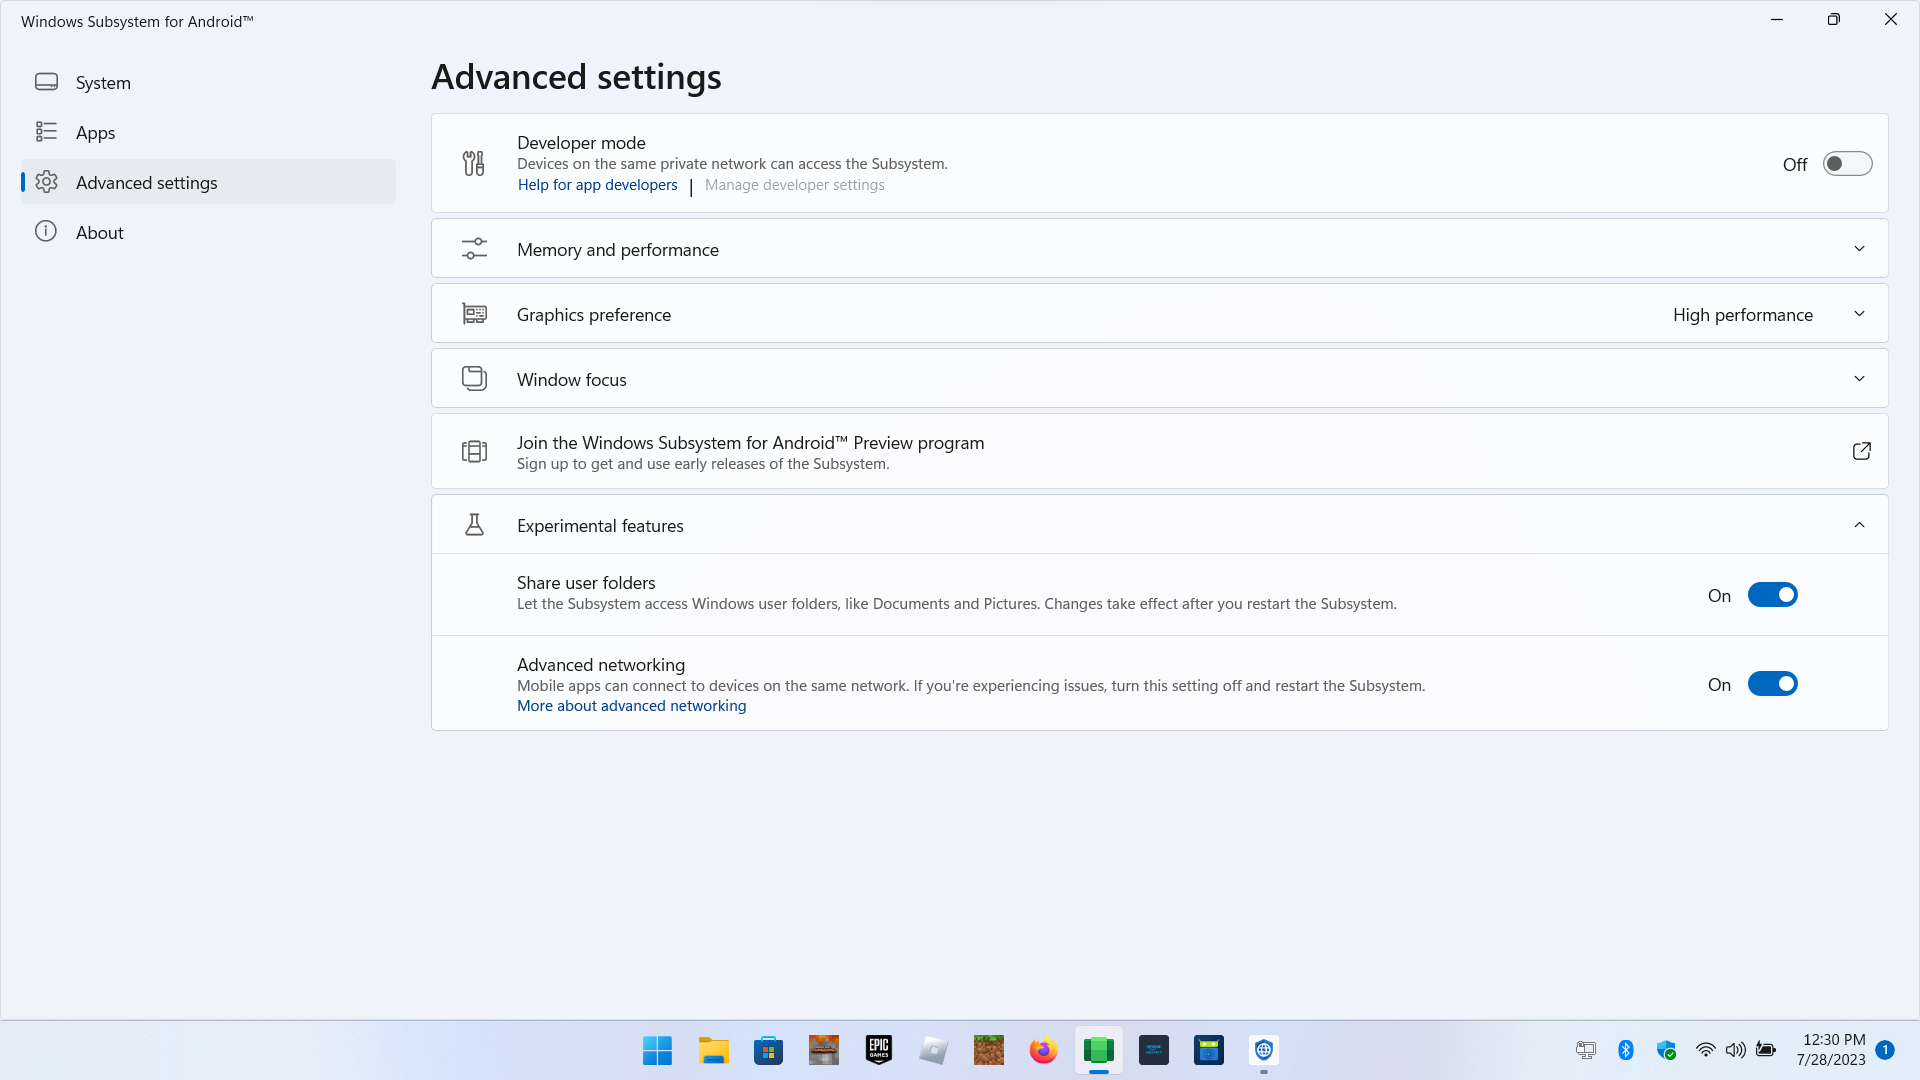Collapse the Experimental features section
This screenshot has width=1920, height=1080.
(1160, 525)
